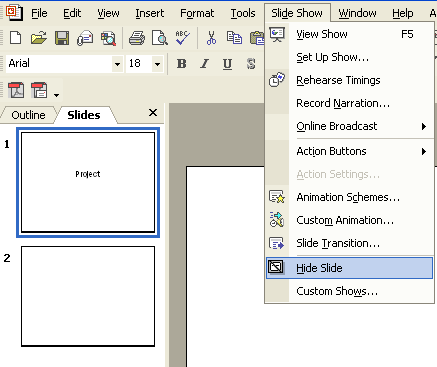437x367 pixels.
Task: Toggle Italic formatting
Action: (205, 63)
